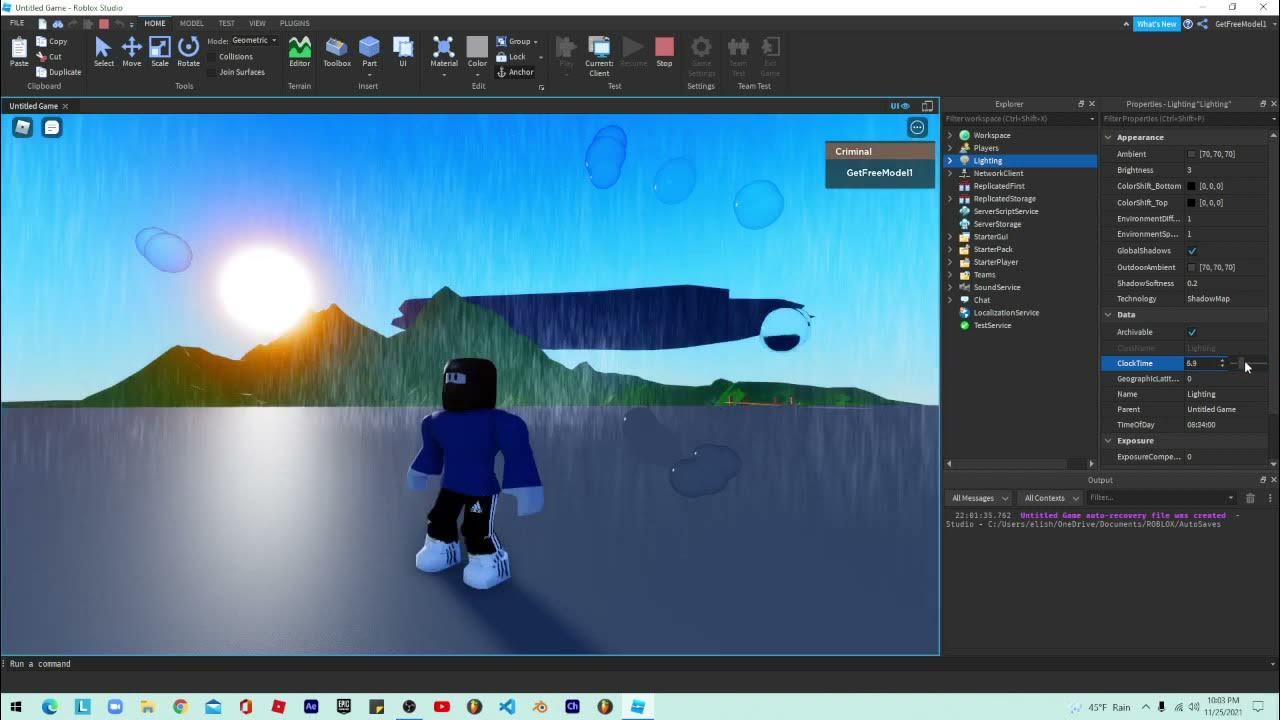The width and height of the screenshot is (1280, 720).
Task: Open the Terrain Editor
Action: 300,52
